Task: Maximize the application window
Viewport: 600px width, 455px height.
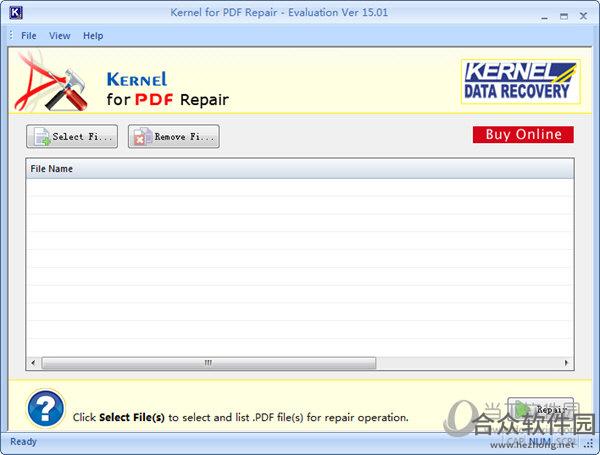Action: (564, 16)
